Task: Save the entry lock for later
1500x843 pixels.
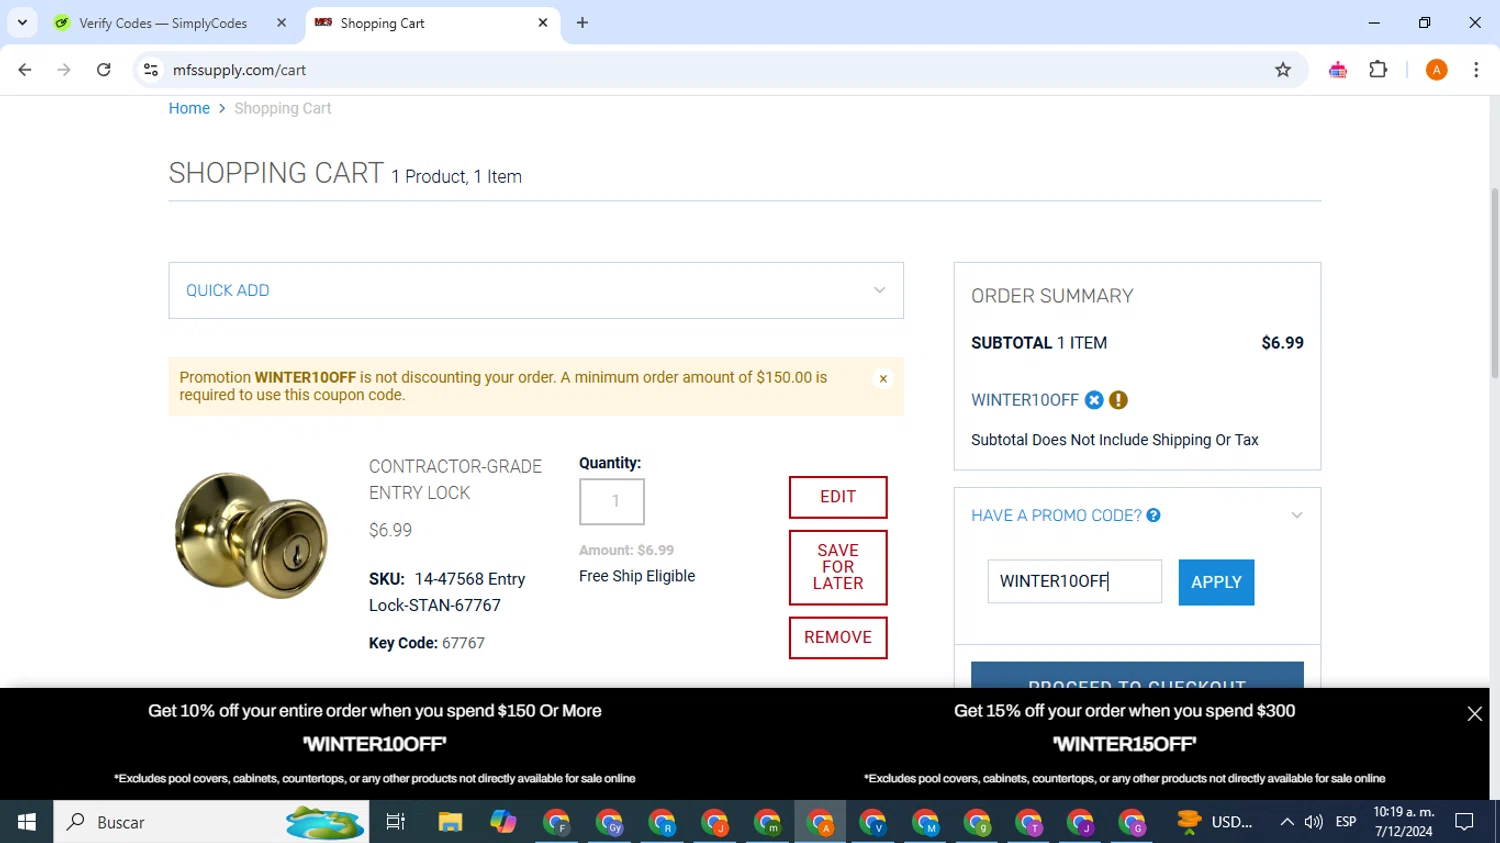Action: point(838,567)
